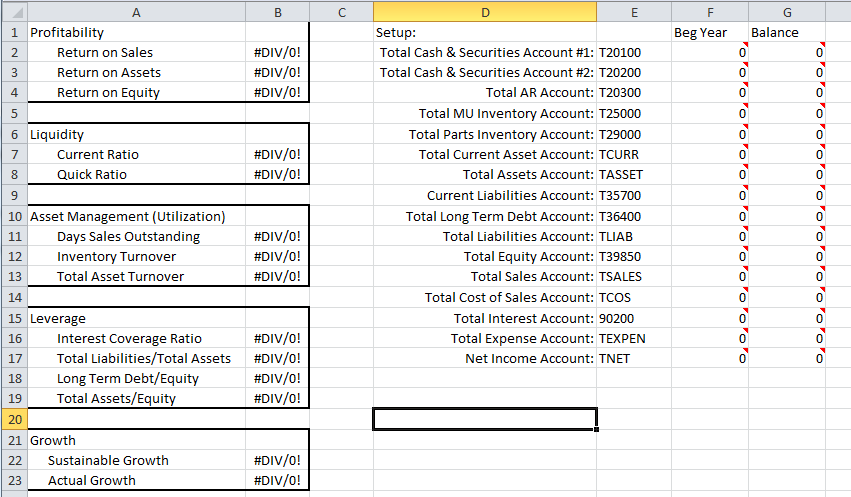Select row 20 header
This screenshot has height=497, width=851.
pyautogui.click(x=13, y=419)
